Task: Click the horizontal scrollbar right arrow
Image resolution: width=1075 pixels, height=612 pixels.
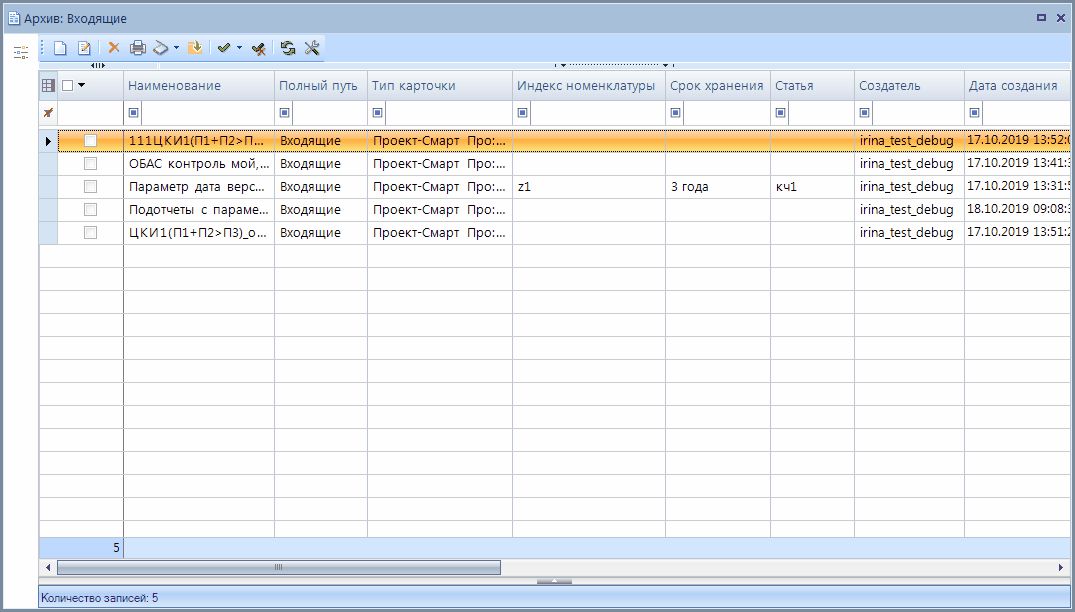Action: click(1060, 568)
